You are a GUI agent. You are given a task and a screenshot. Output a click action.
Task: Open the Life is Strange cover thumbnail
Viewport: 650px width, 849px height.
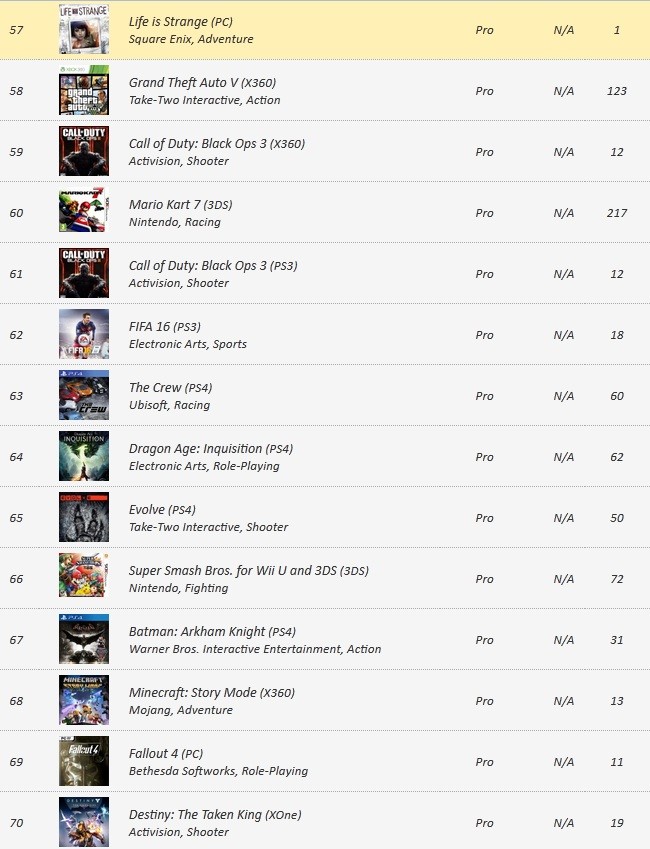[x=84, y=29]
